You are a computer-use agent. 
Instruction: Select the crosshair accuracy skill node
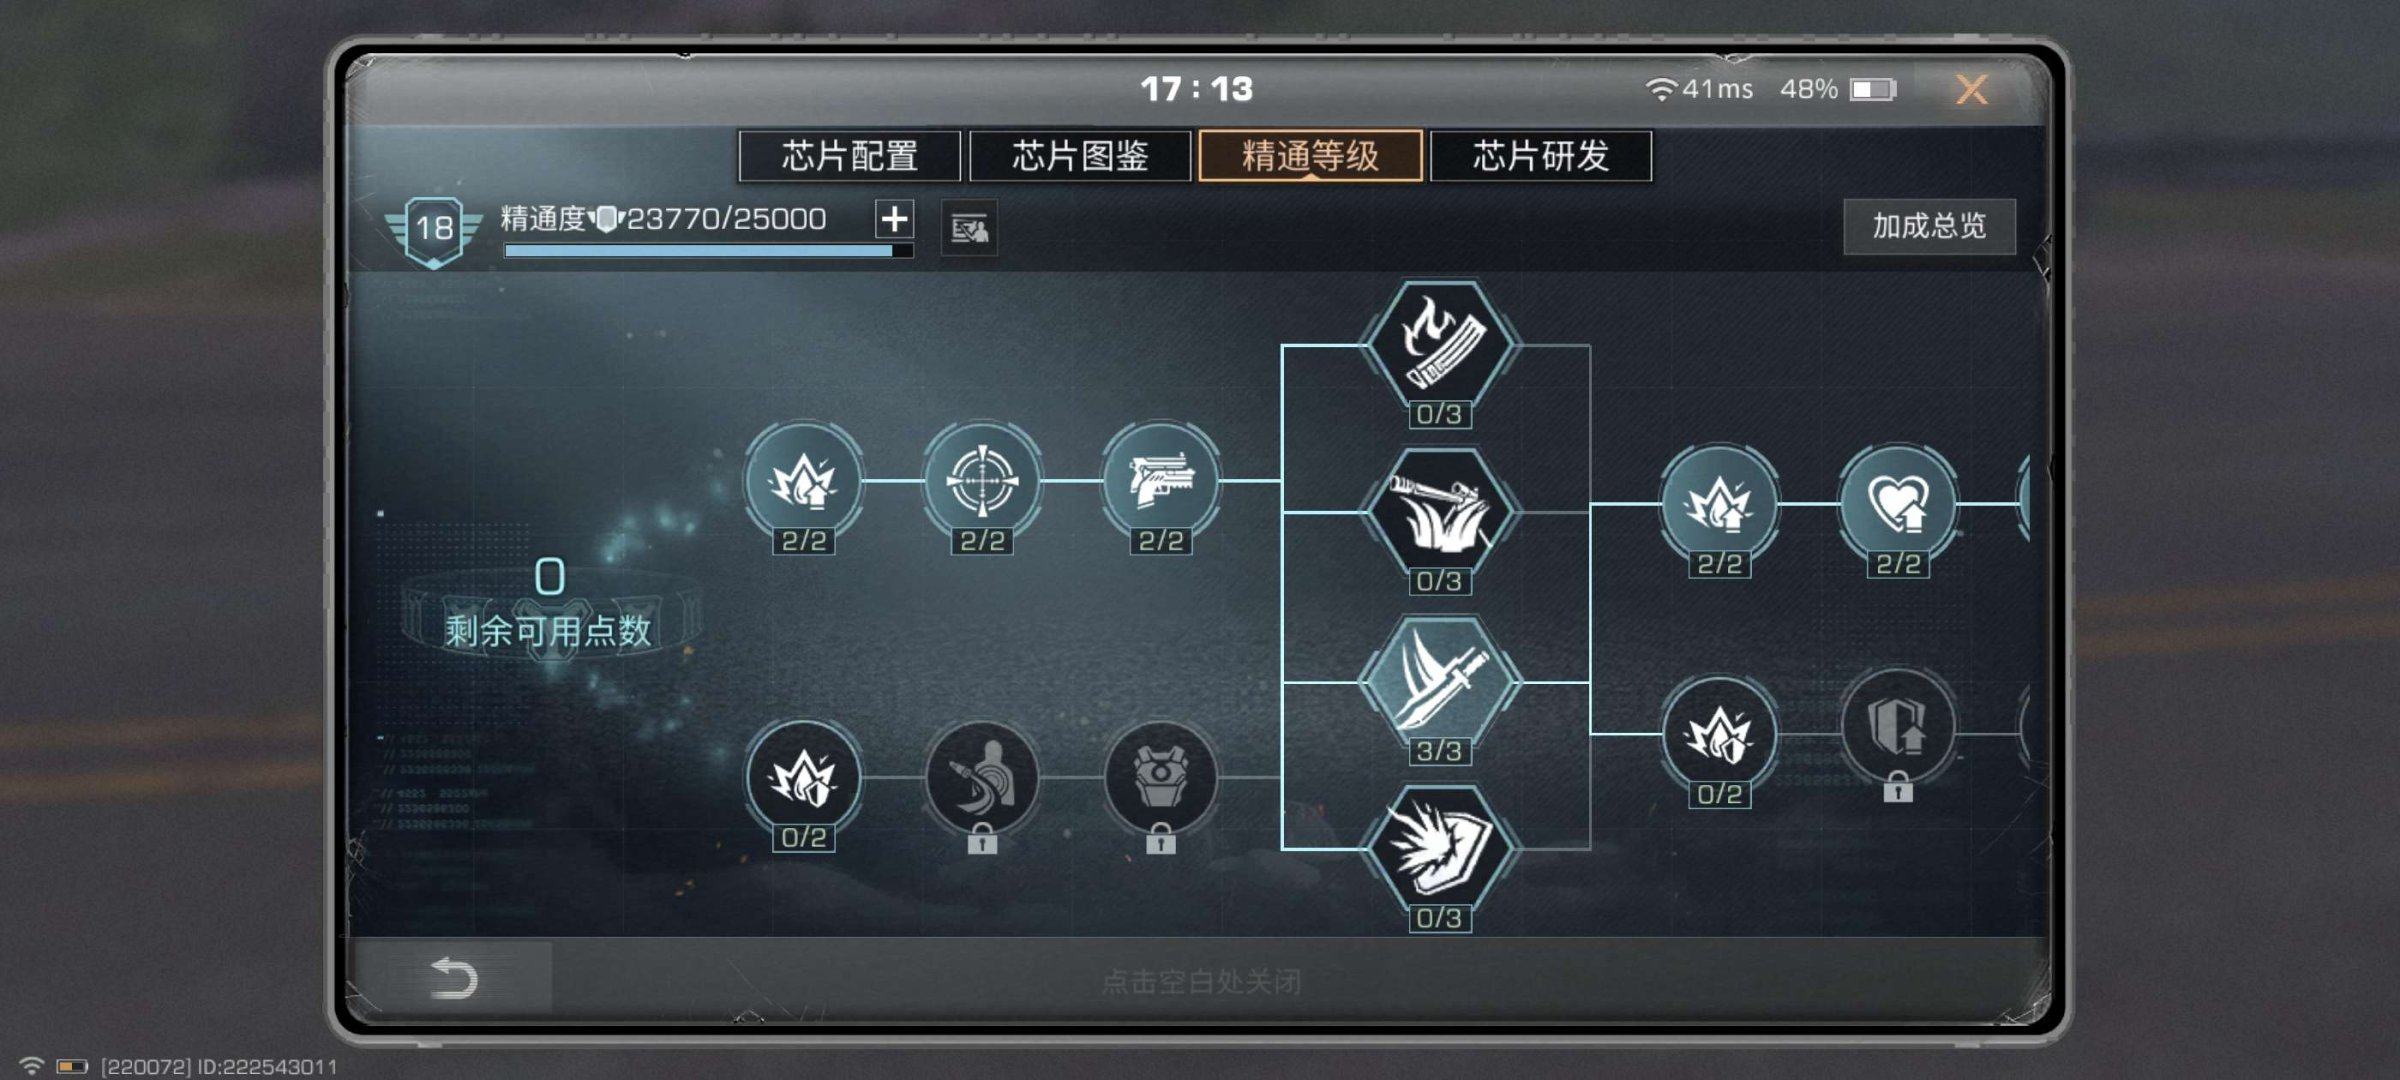982,481
